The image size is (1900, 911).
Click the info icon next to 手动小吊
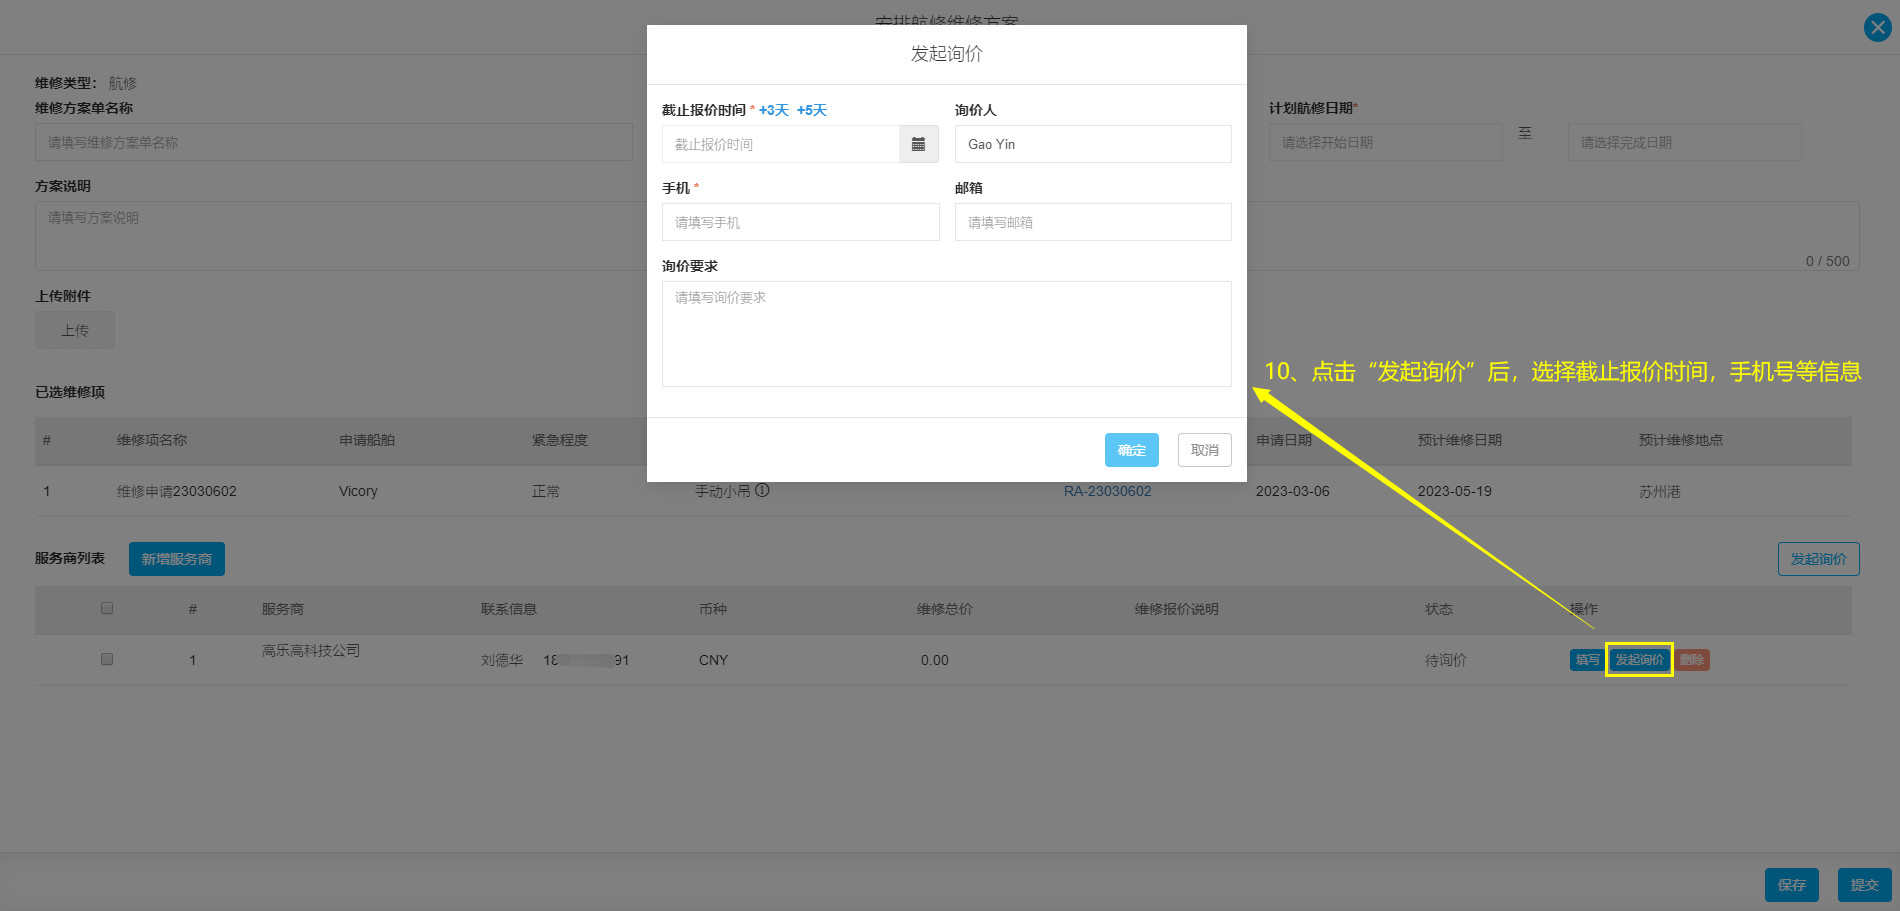[762, 491]
